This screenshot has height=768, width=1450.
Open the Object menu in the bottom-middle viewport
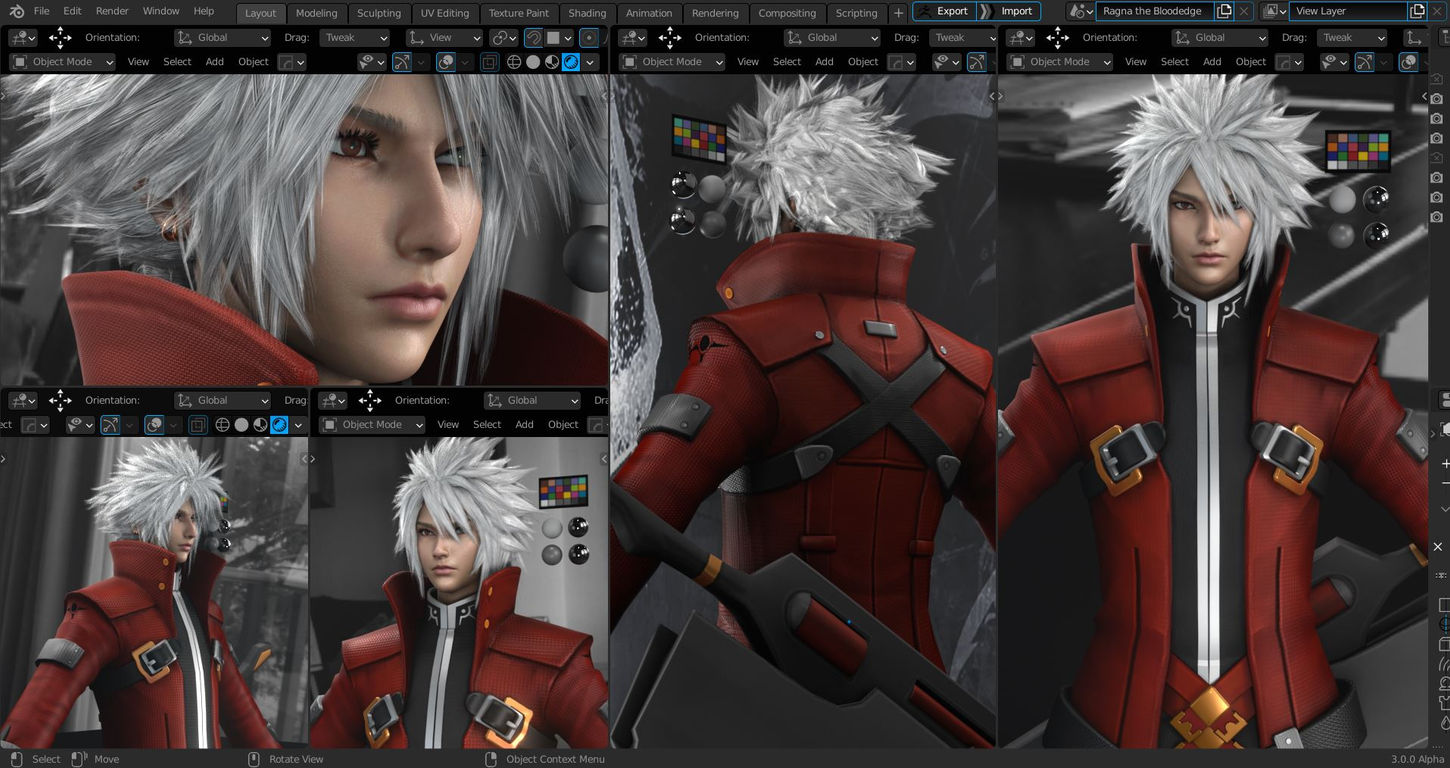click(563, 425)
